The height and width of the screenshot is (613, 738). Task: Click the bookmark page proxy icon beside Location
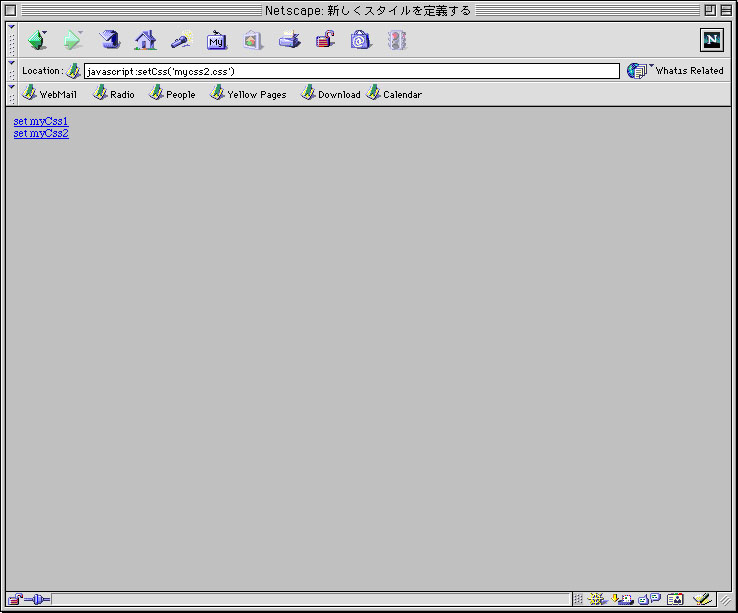(73, 71)
